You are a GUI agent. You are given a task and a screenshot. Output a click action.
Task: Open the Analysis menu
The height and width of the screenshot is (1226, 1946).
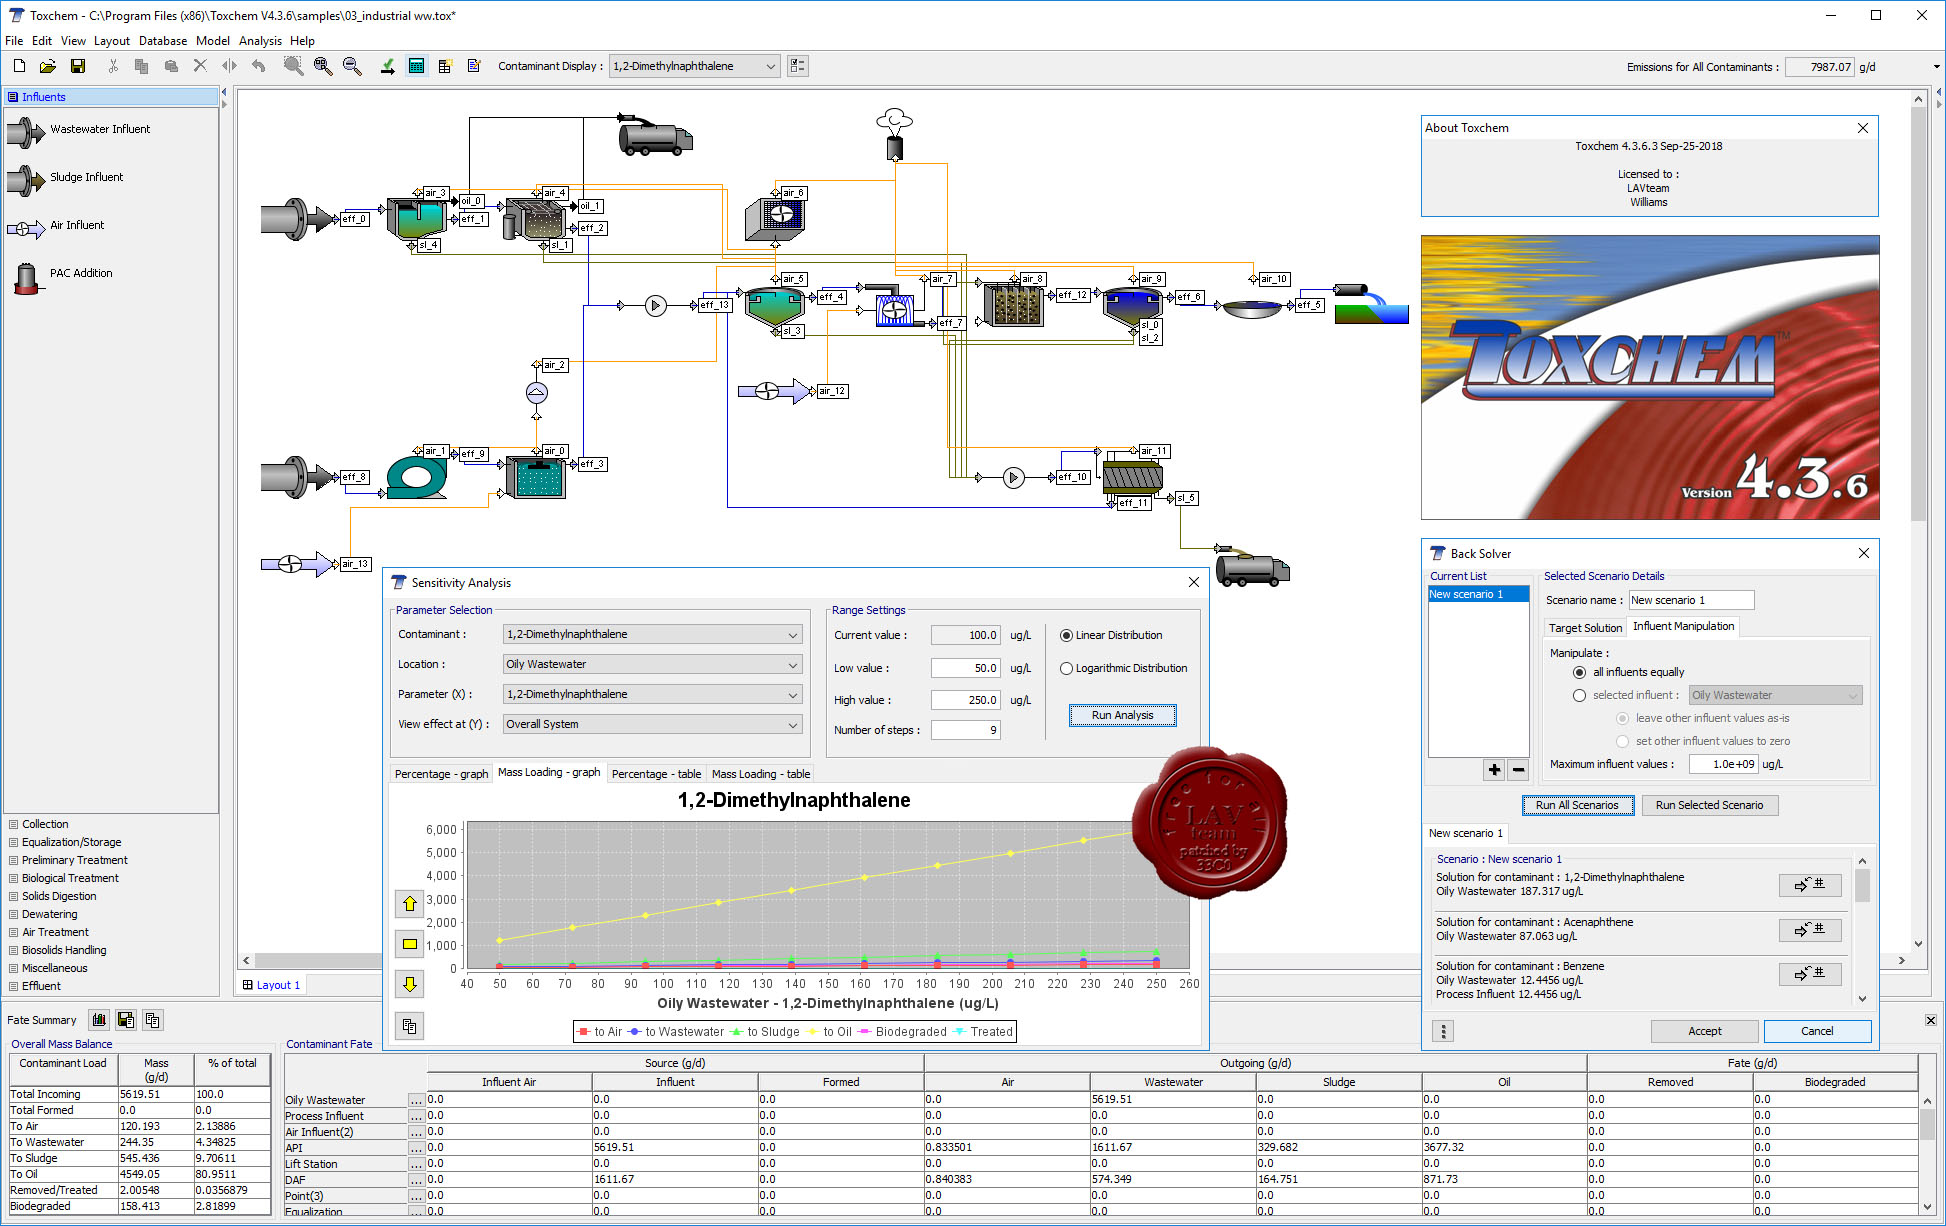coord(260,41)
